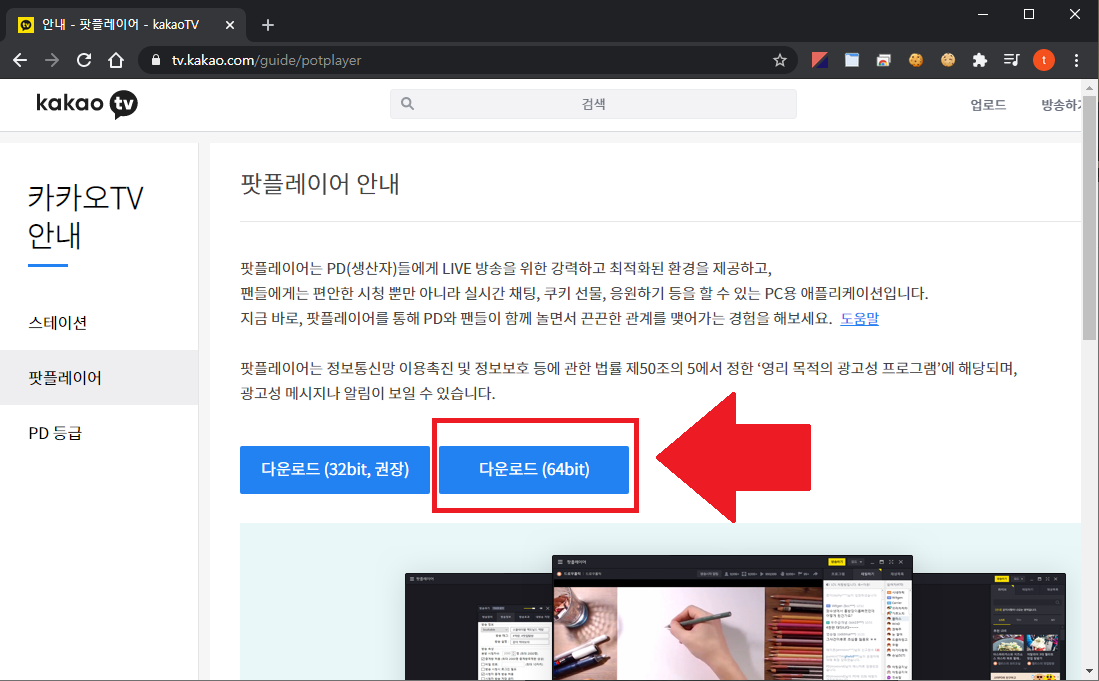Click the 카카오TV 안내 sidebar heading
The width and height of the screenshot is (1099, 681).
coord(85,216)
